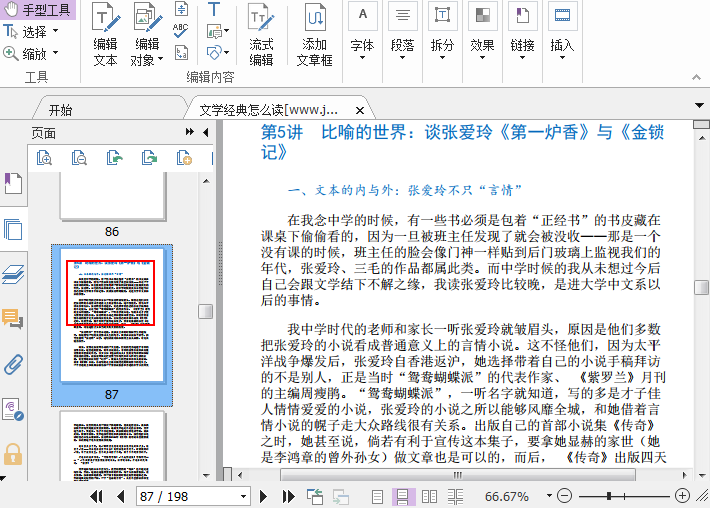710x508 pixels.
Task: Select page 86 thumbnail
Action: [x=113, y=197]
